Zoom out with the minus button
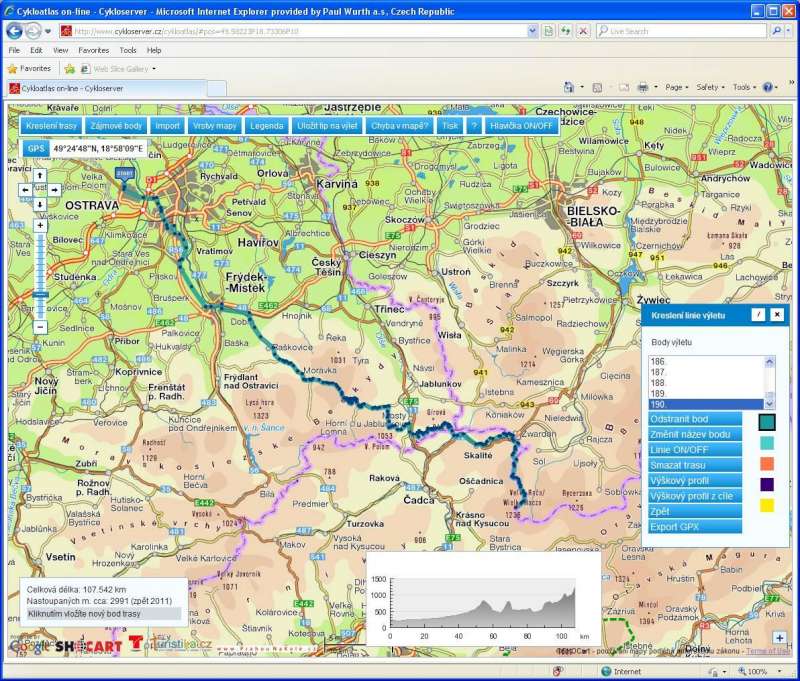 point(40,327)
